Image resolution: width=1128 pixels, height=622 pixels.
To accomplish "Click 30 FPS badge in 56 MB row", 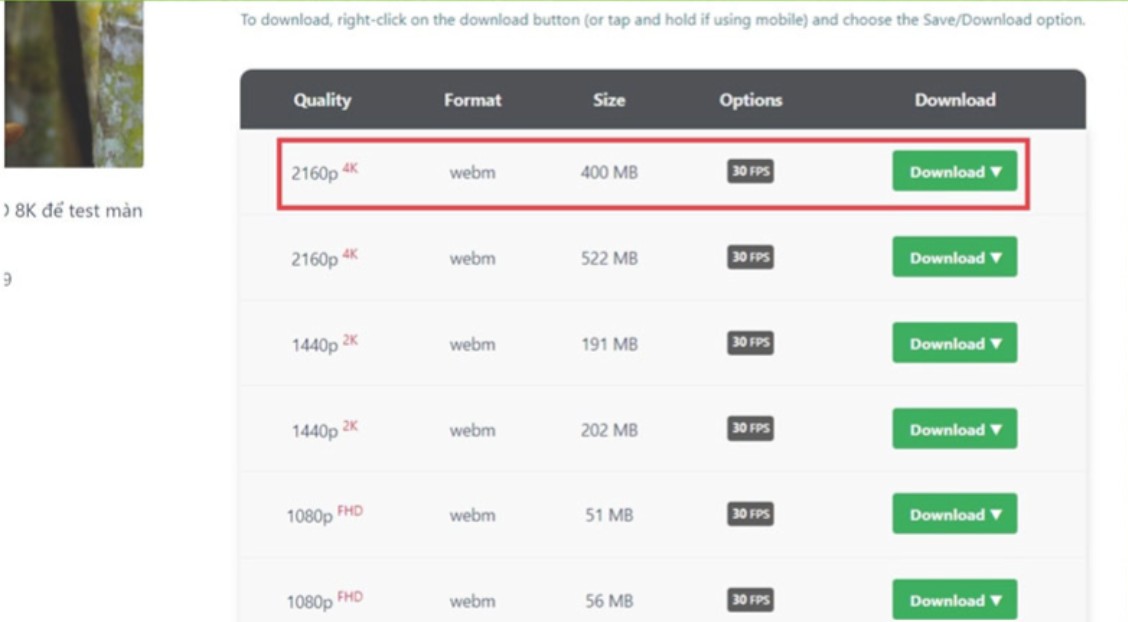I will (750, 600).
